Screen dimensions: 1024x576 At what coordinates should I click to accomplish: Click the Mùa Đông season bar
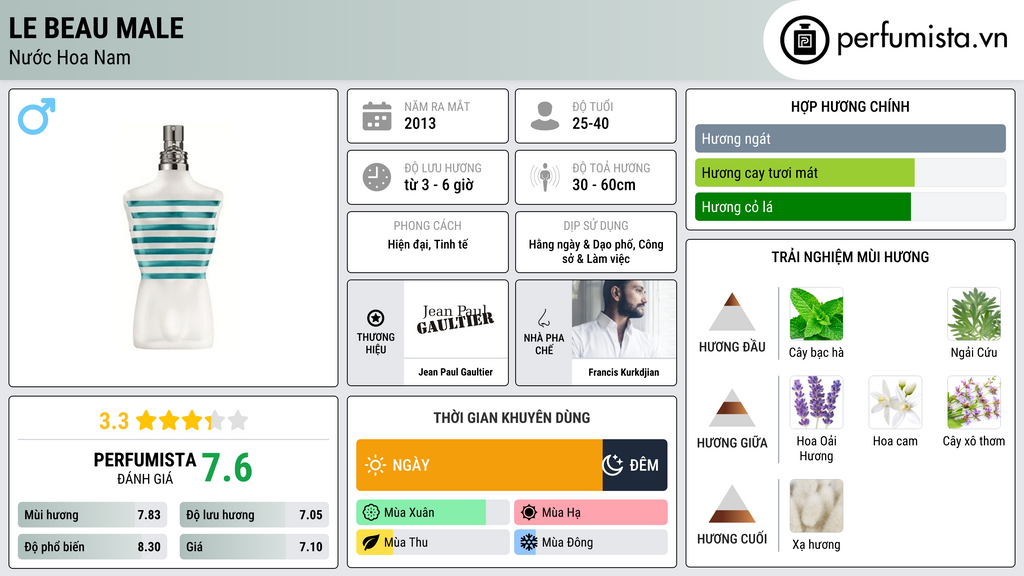click(590, 543)
